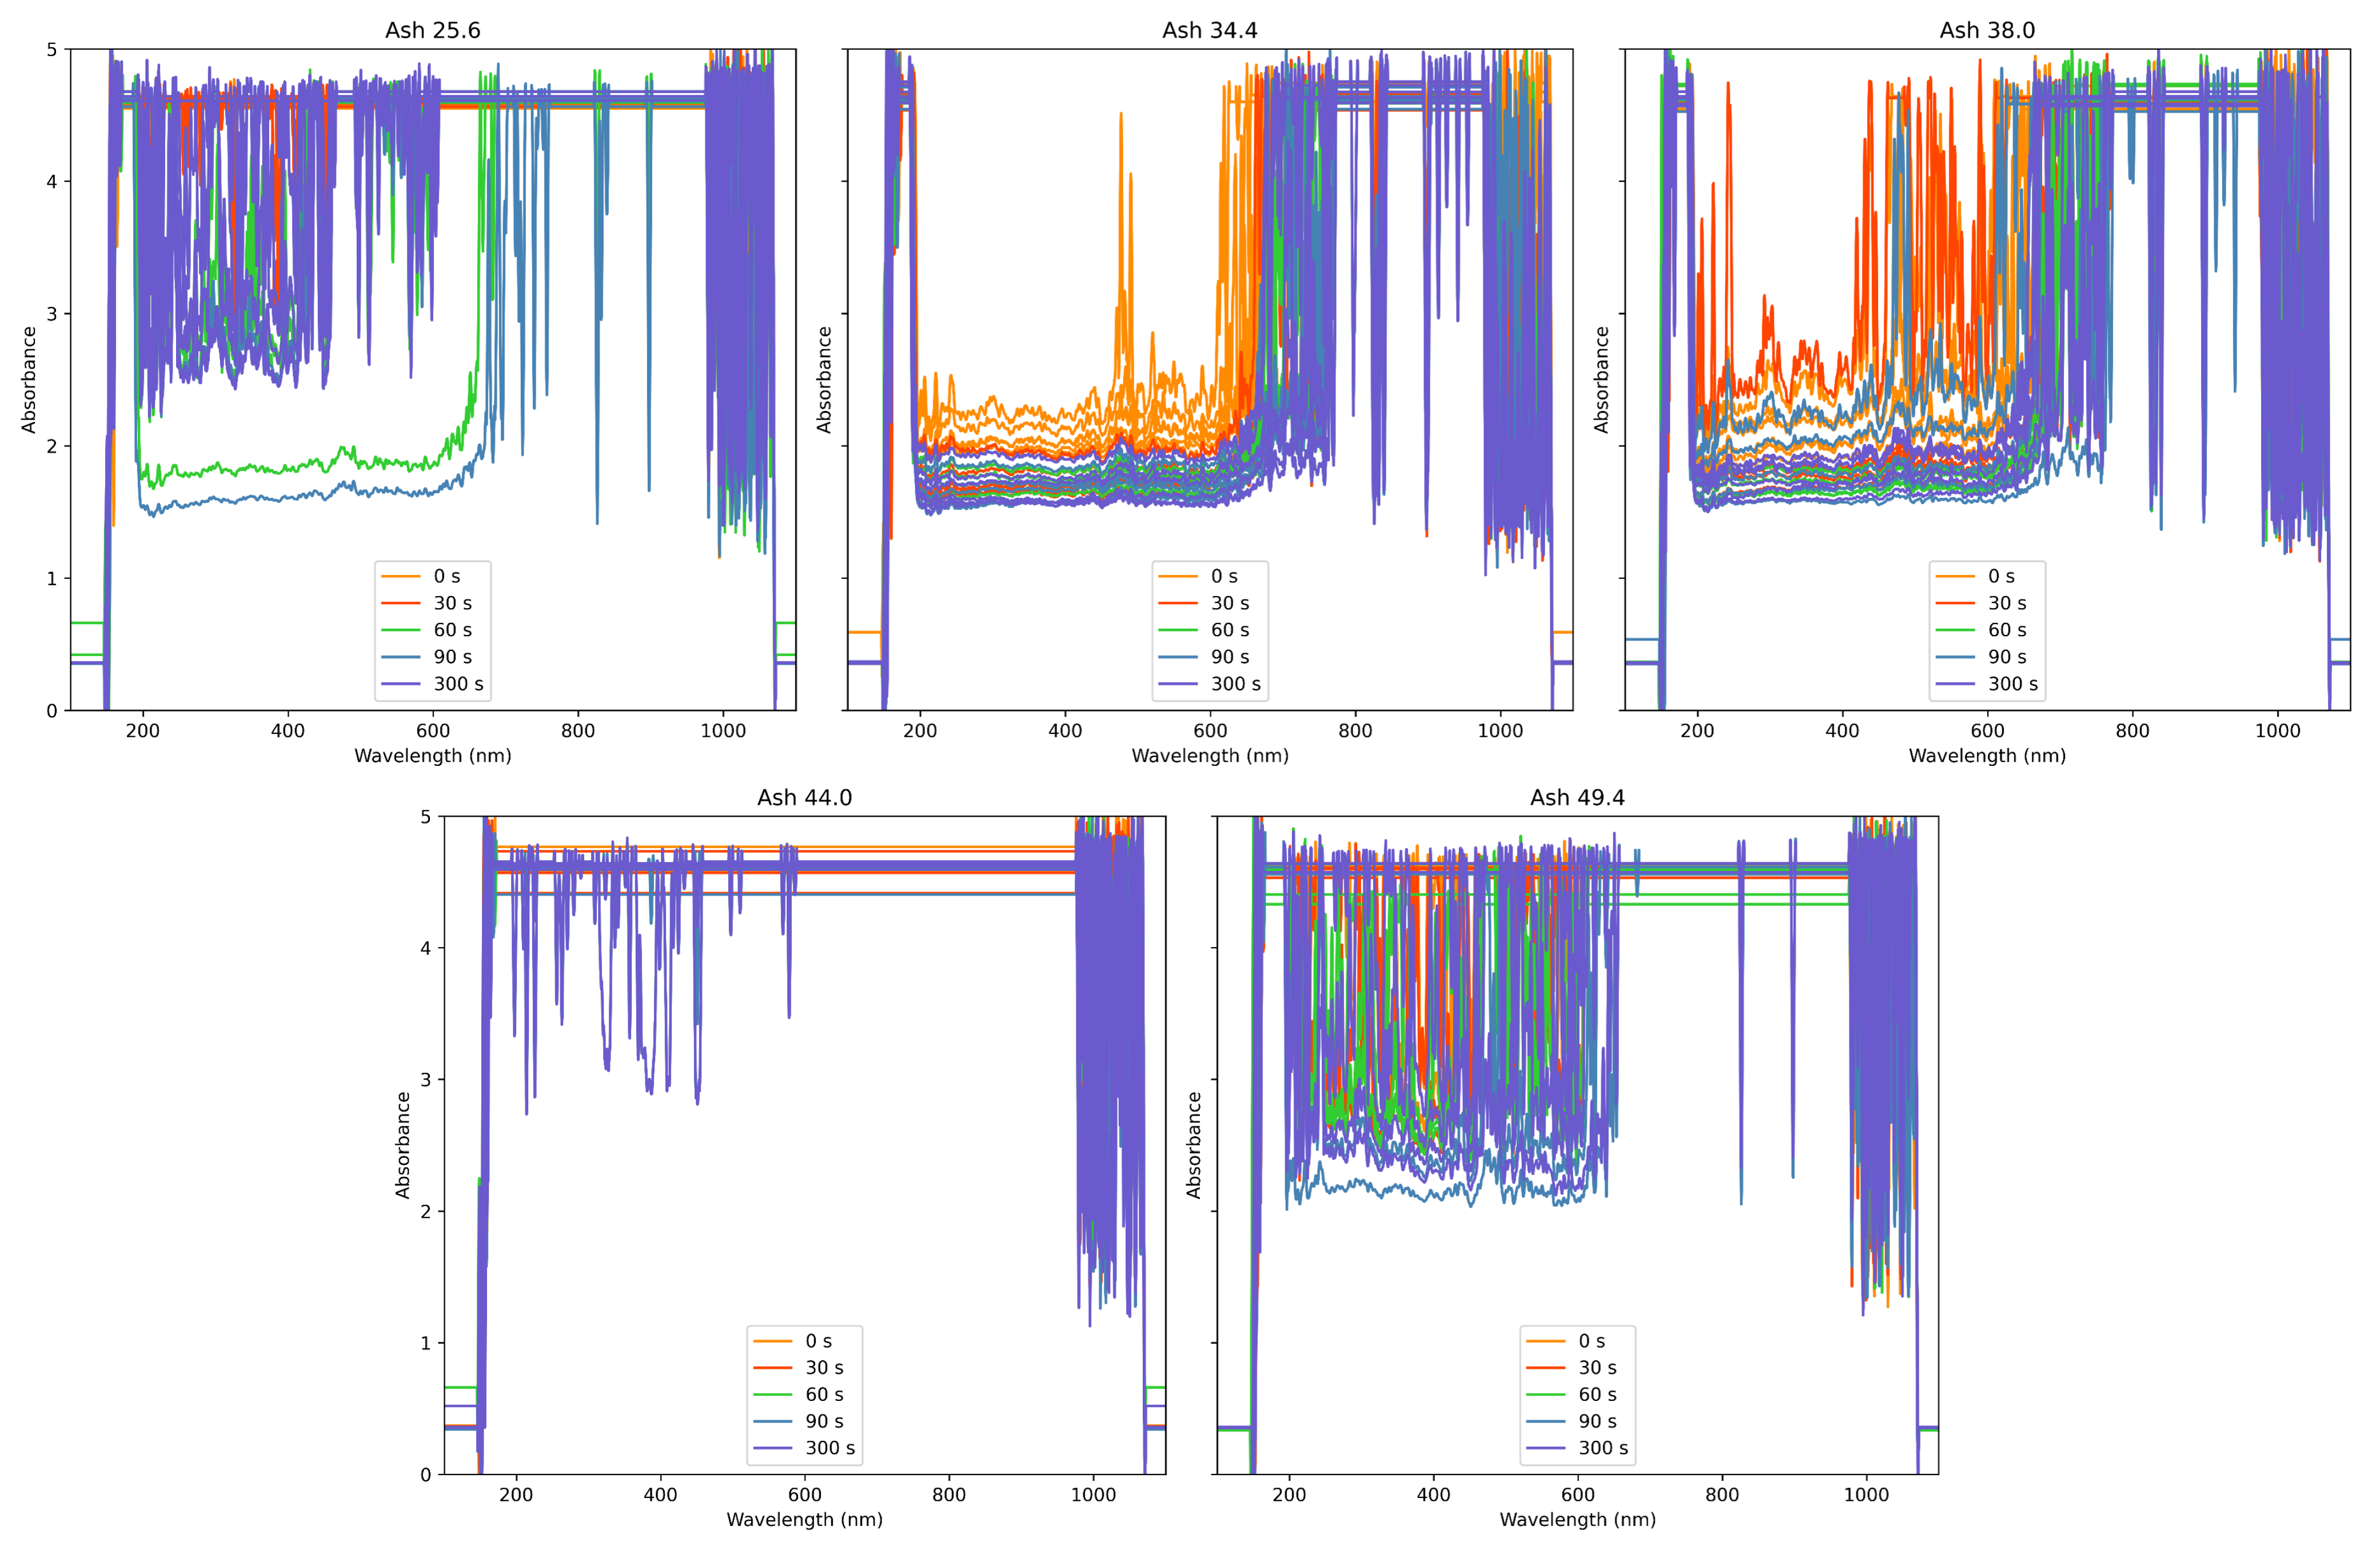Click the Ash 44.0 plot title
Screen dimensions: 2380x1554
(x=804, y=797)
